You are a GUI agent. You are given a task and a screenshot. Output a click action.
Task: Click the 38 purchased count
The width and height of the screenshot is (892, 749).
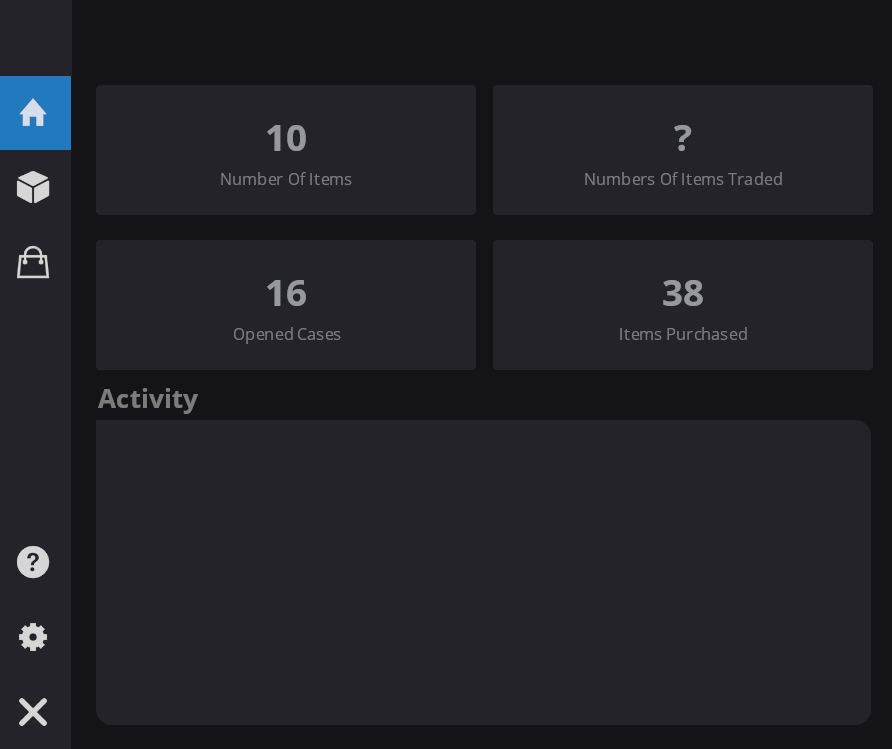point(683,292)
